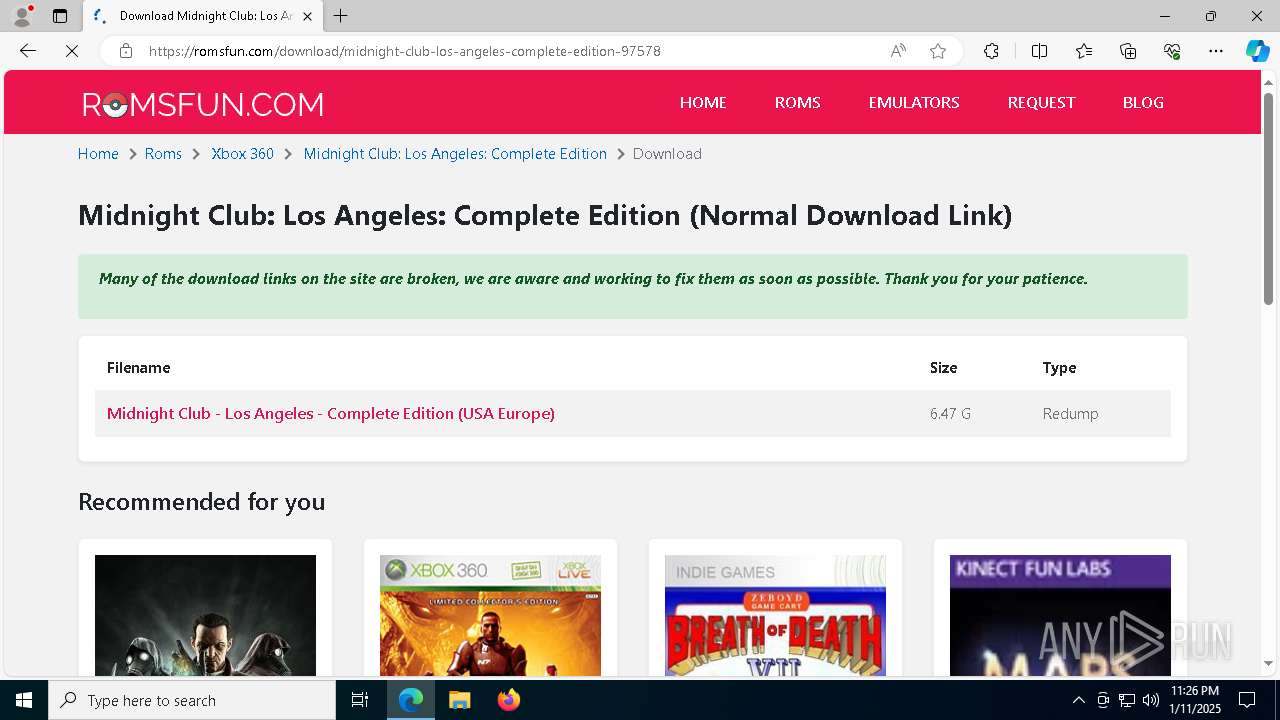The image size is (1280, 720).
Task: Open Mass Effect Xbox 360 thumbnail
Action: point(490,615)
